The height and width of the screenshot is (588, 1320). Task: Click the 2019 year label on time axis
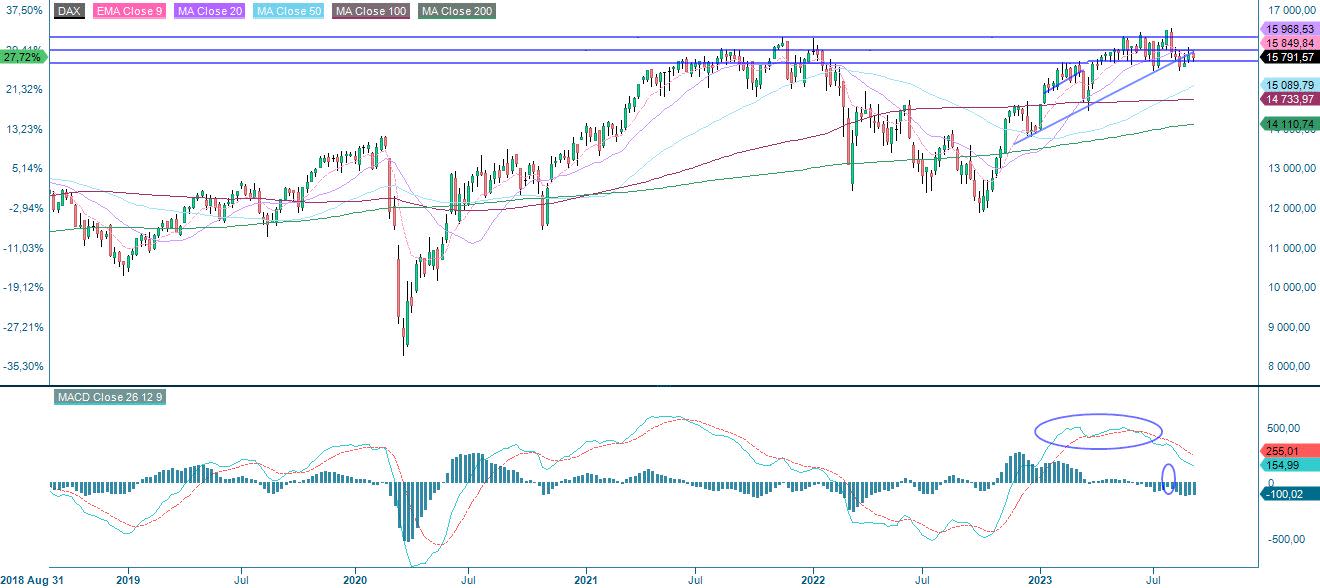coord(128,579)
